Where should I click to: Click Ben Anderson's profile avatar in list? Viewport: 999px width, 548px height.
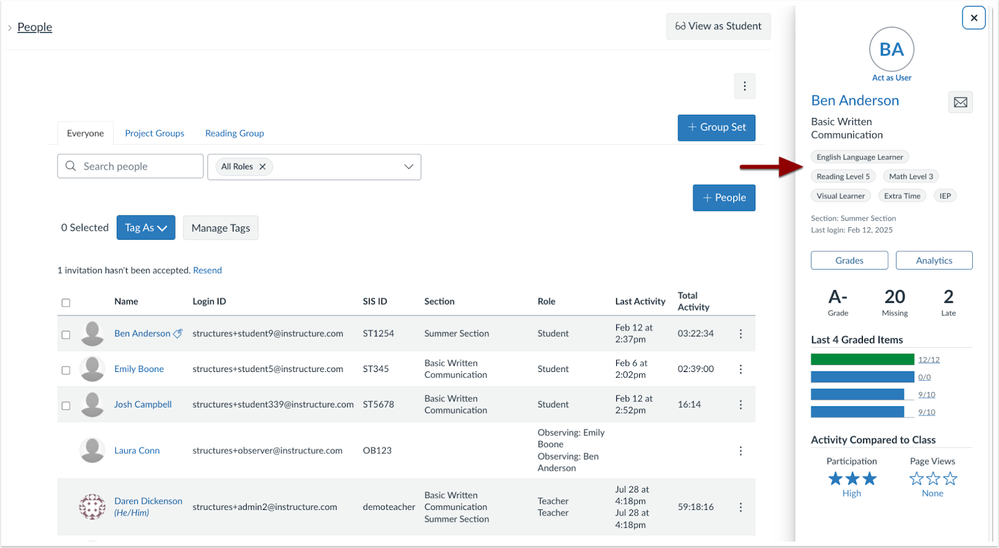coord(92,333)
